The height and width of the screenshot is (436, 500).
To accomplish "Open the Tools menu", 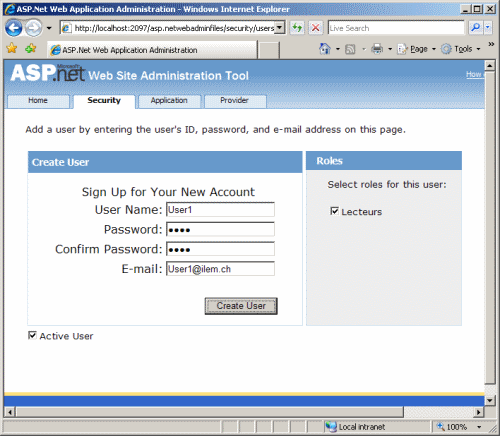I will point(461,49).
